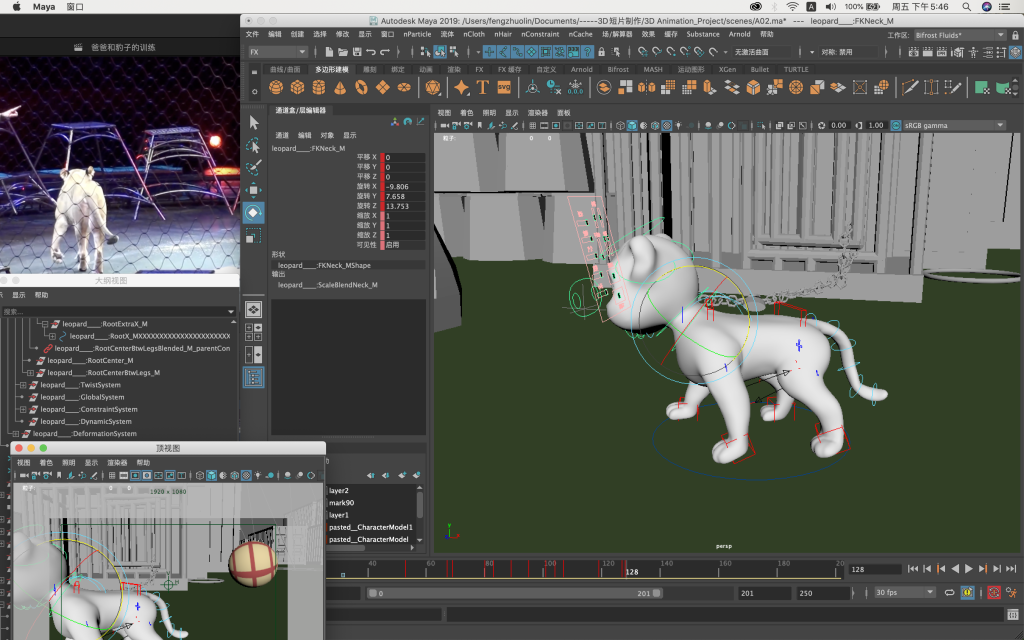Toggle Use All Lights in persp viewport
This screenshot has width=1024, height=640.
click(x=679, y=125)
